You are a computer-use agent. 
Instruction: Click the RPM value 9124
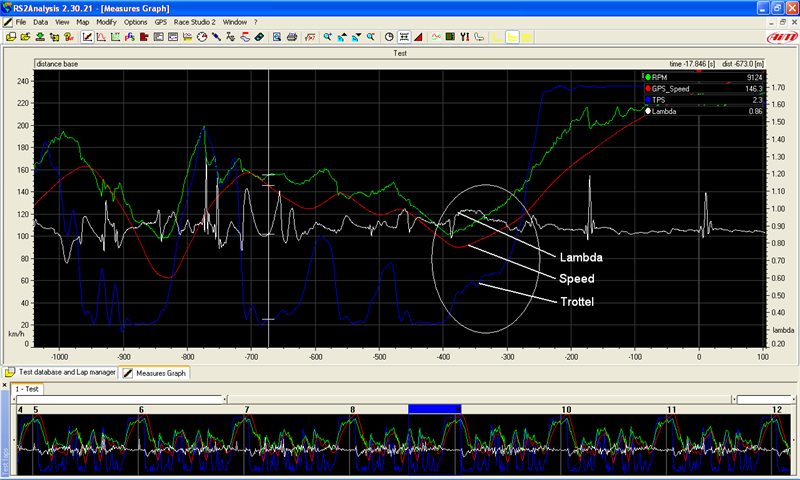[x=755, y=78]
